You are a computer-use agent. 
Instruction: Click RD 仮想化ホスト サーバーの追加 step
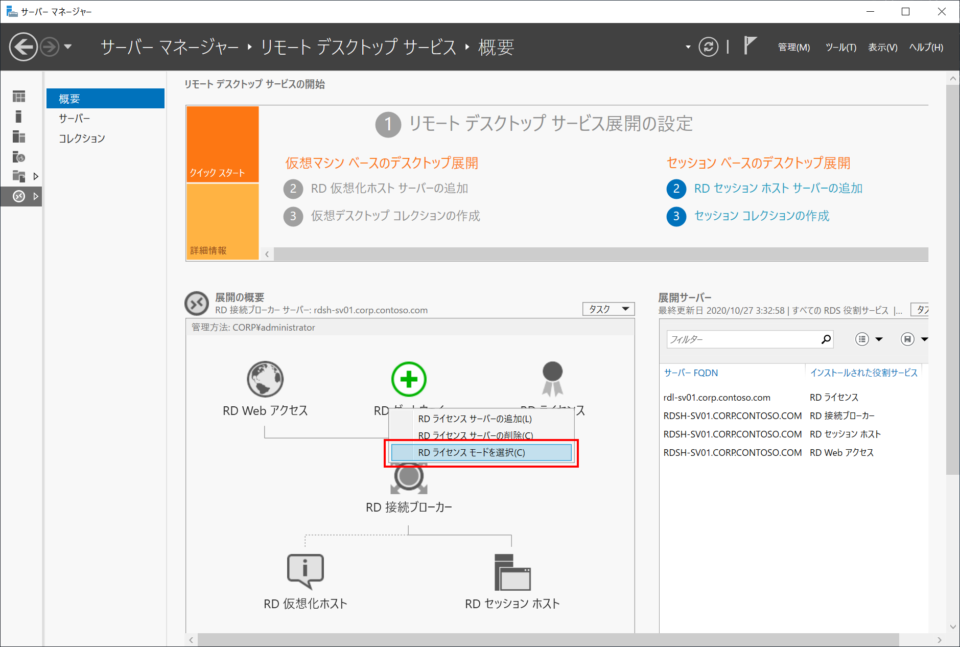(x=389, y=189)
